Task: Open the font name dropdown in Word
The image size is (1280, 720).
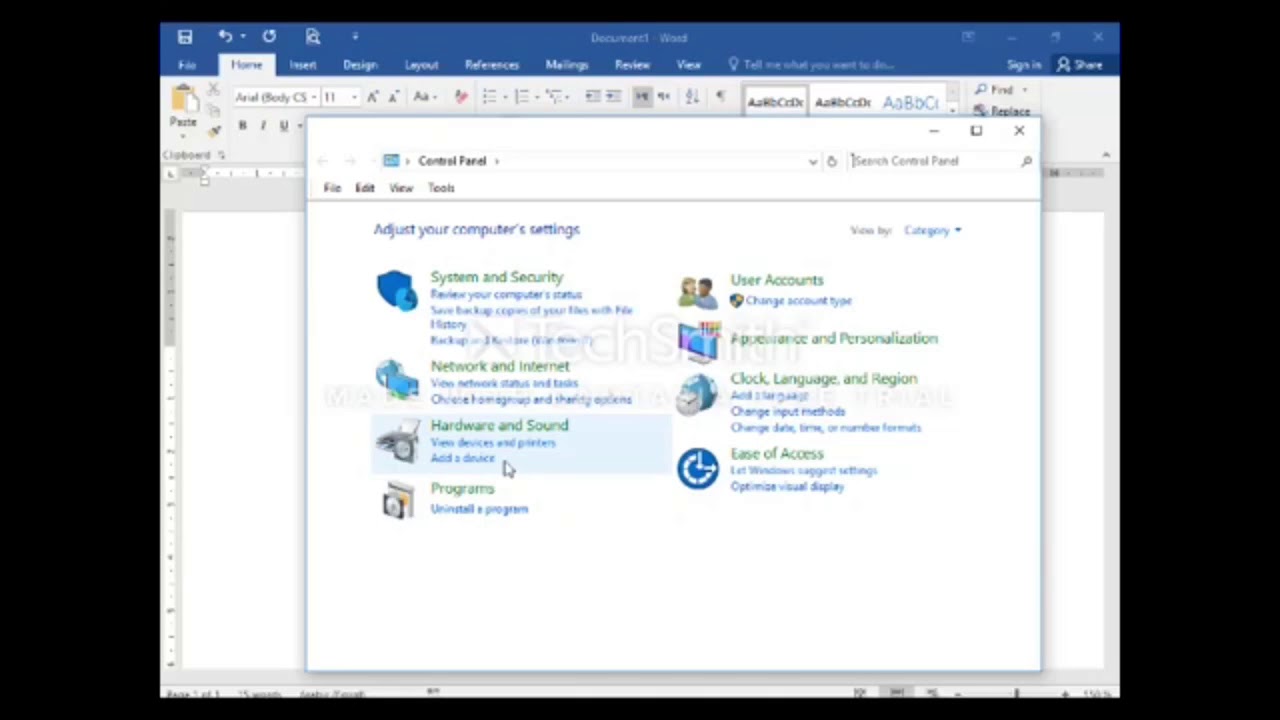Action: pos(313,98)
